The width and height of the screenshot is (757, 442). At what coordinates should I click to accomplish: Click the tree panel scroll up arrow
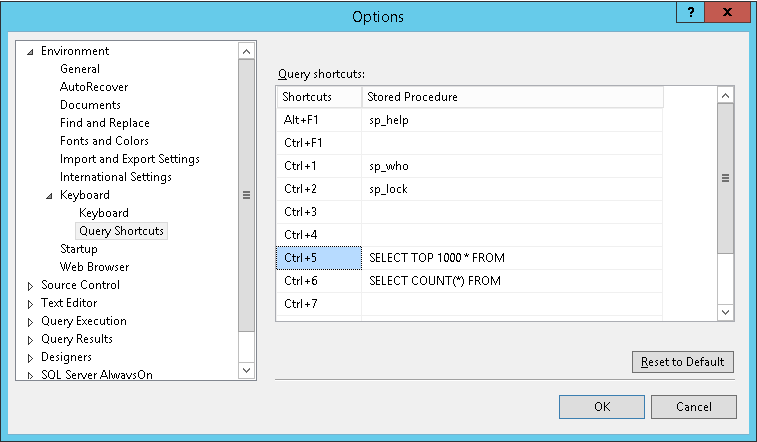coord(246,52)
